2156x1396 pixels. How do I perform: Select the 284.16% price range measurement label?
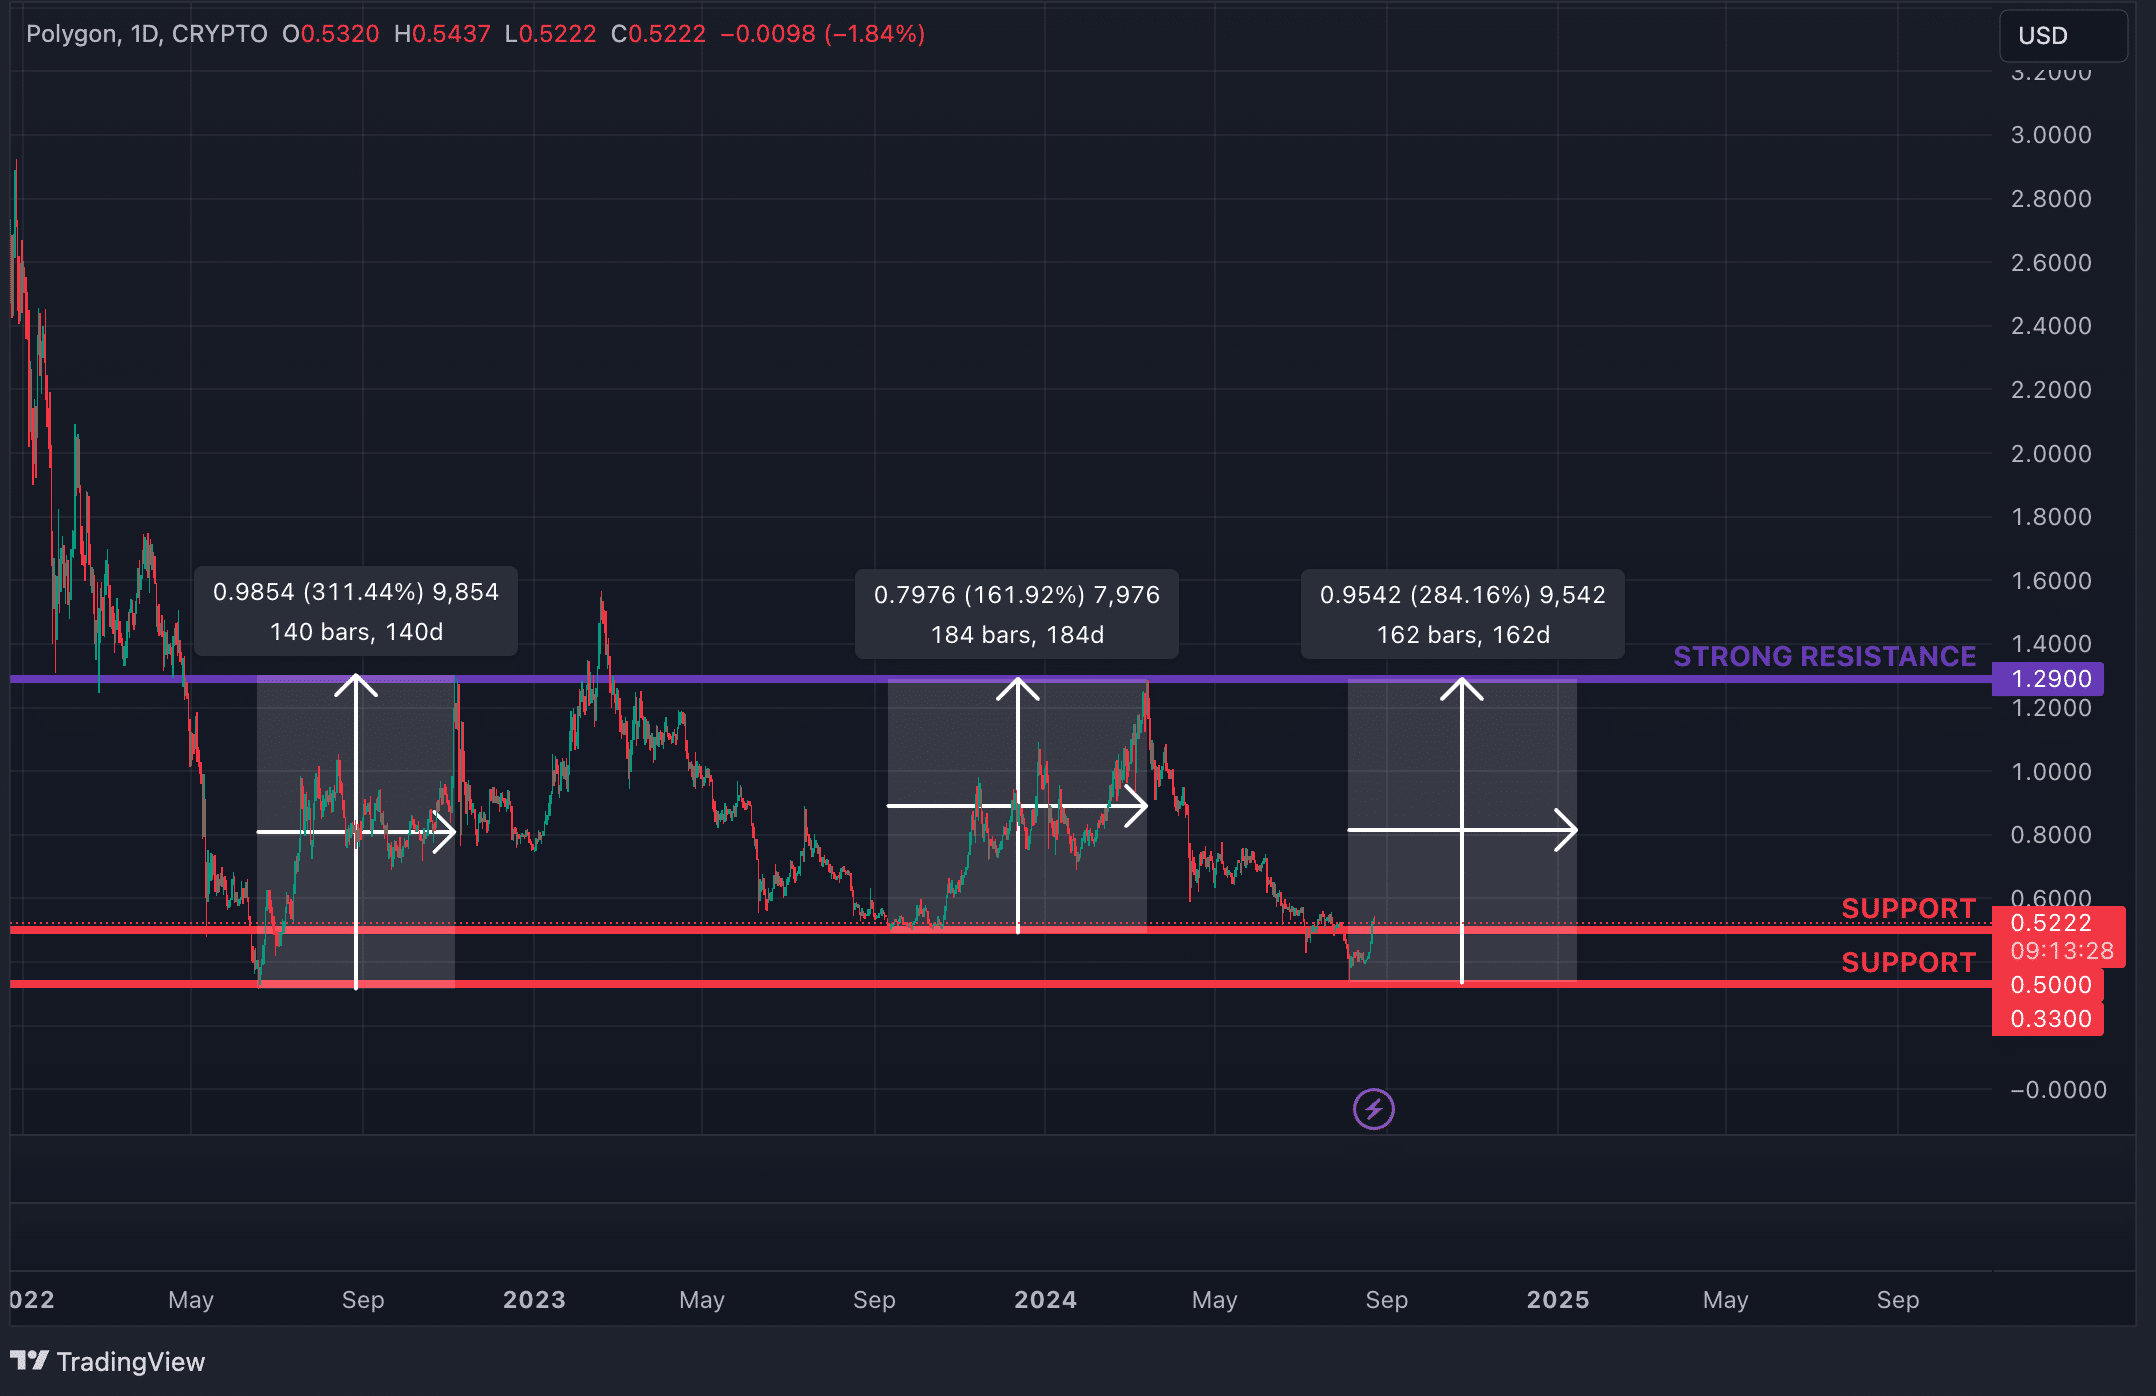coord(1463,614)
